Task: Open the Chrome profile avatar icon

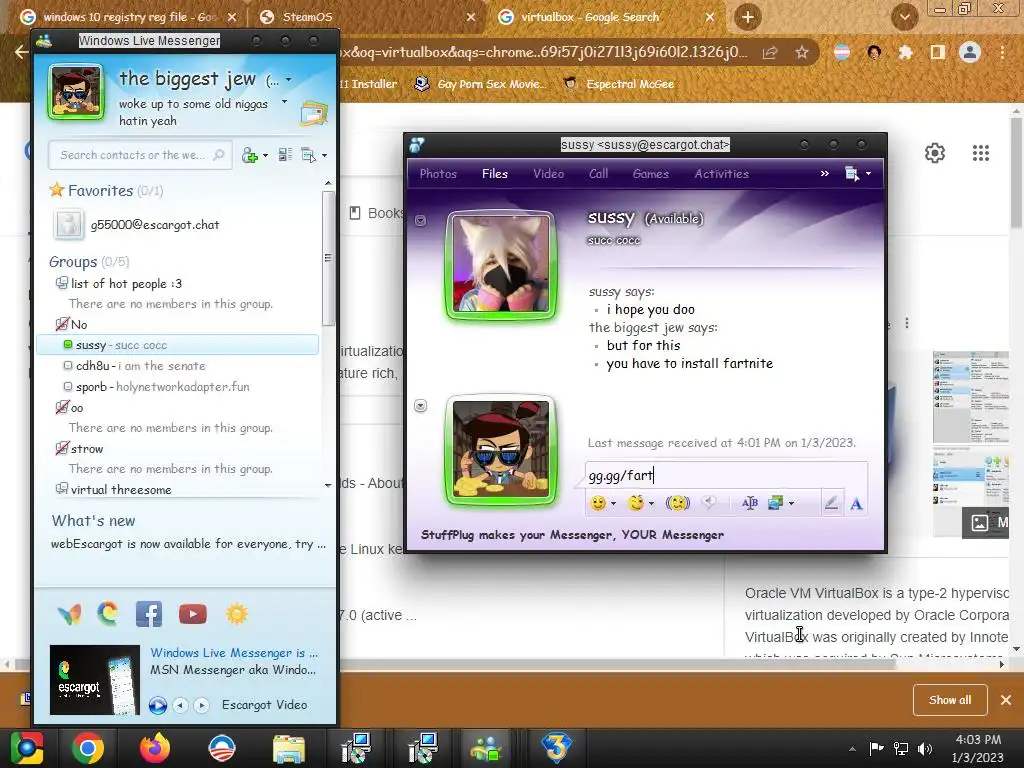Action: [970, 52]
